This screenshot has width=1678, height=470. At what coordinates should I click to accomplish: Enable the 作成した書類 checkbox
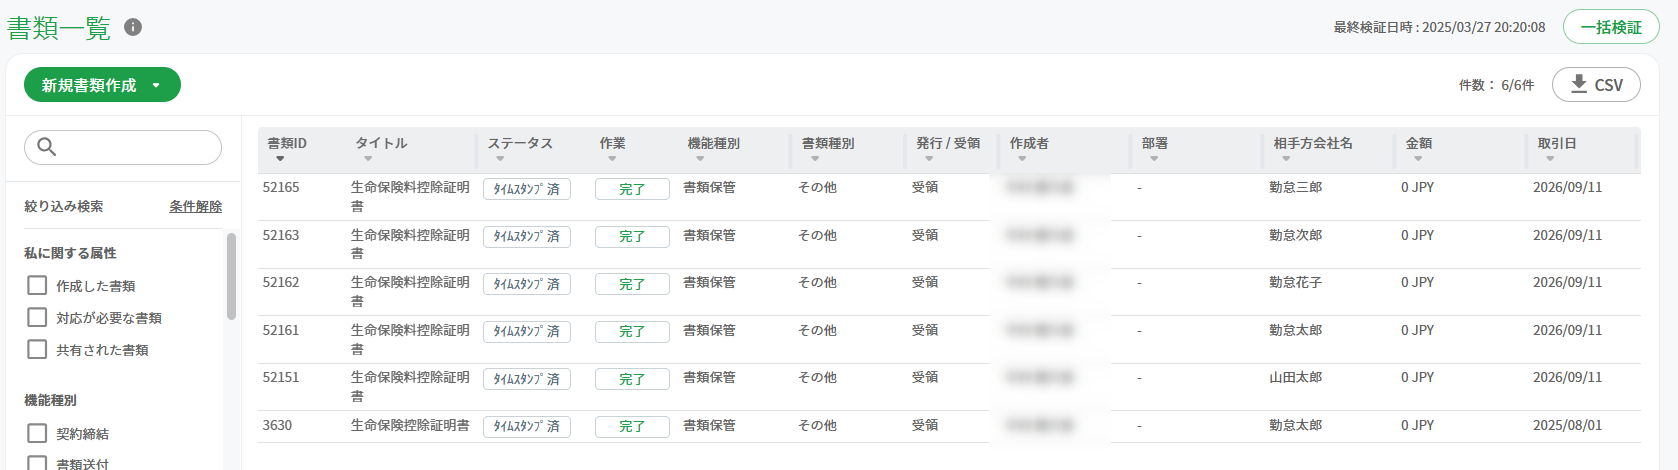pos(37,286)
